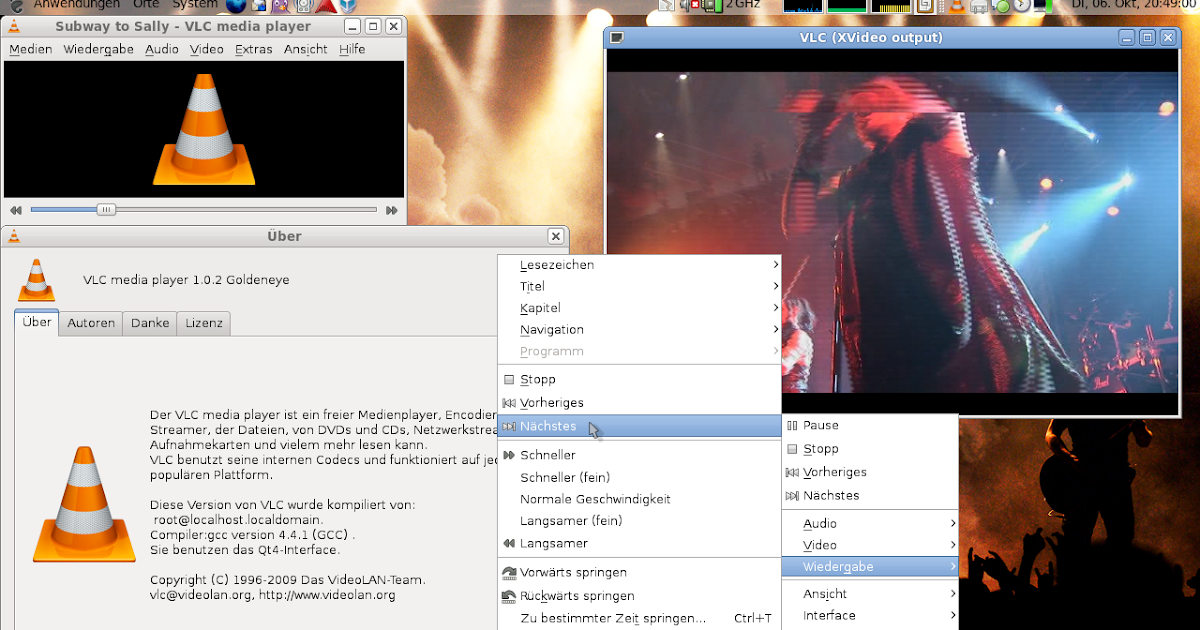The image size is (1200, 630).
Task: Switch to the Autoren tab
Action: coord(91,323)
